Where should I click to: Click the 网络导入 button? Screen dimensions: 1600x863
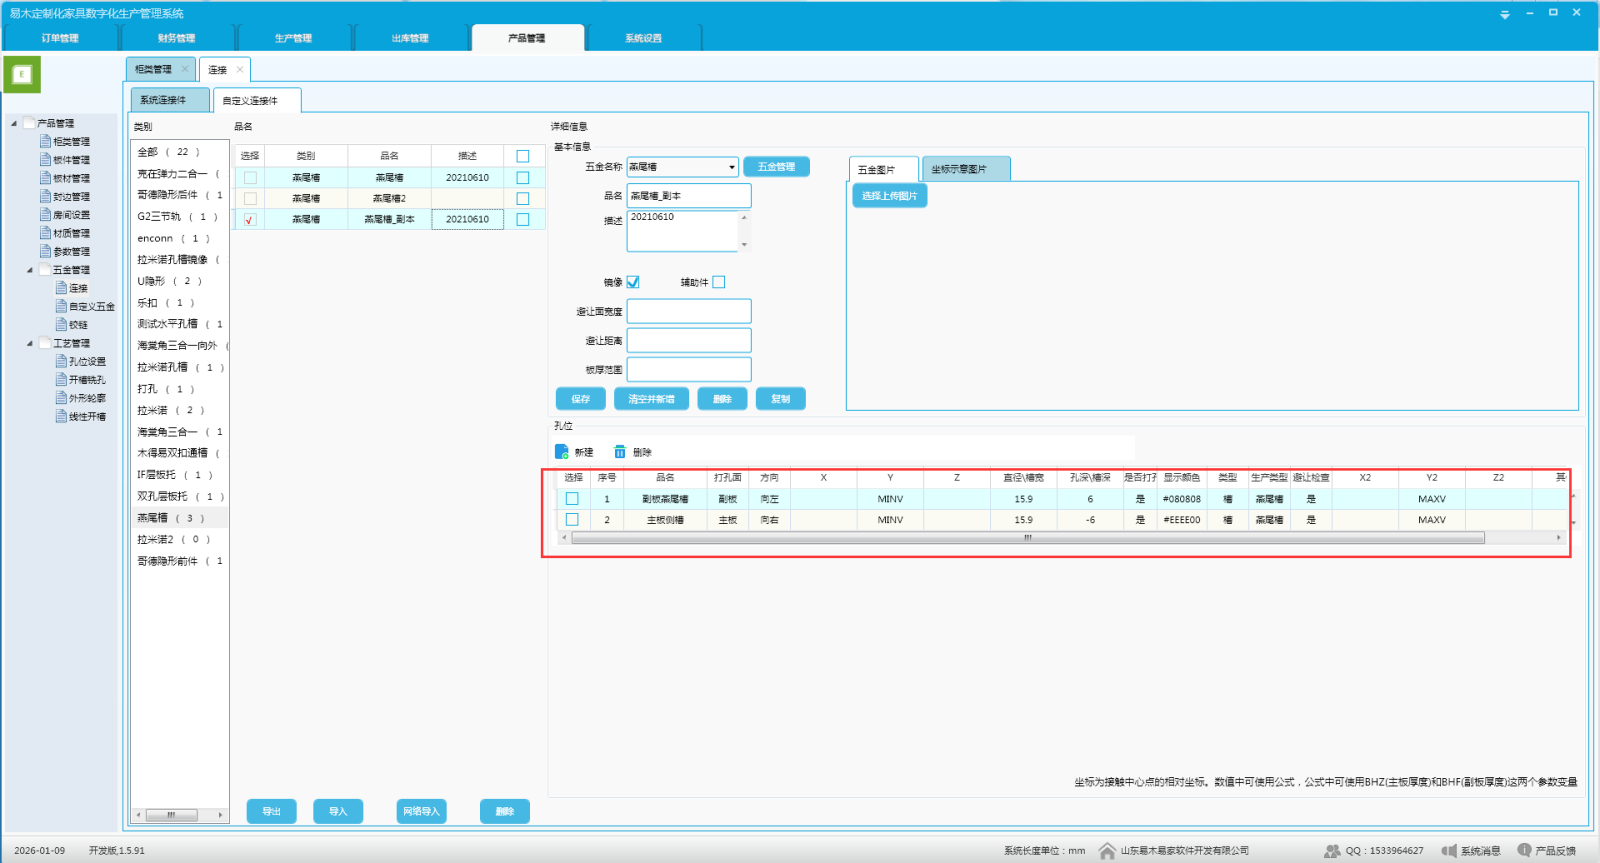421,811
